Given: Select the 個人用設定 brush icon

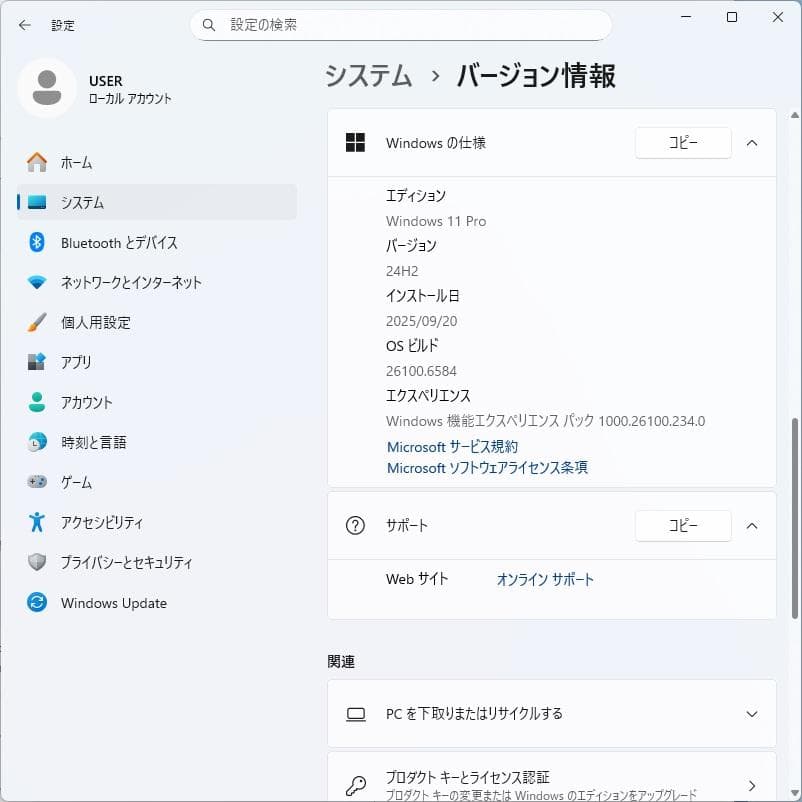Looking at the screenshot, I should (39, 322).
